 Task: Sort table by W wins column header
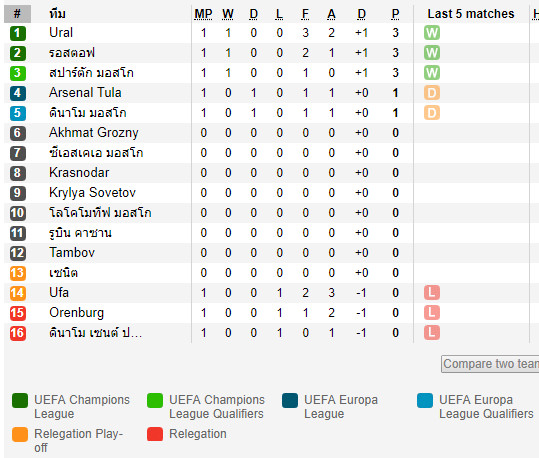(228, 14)
